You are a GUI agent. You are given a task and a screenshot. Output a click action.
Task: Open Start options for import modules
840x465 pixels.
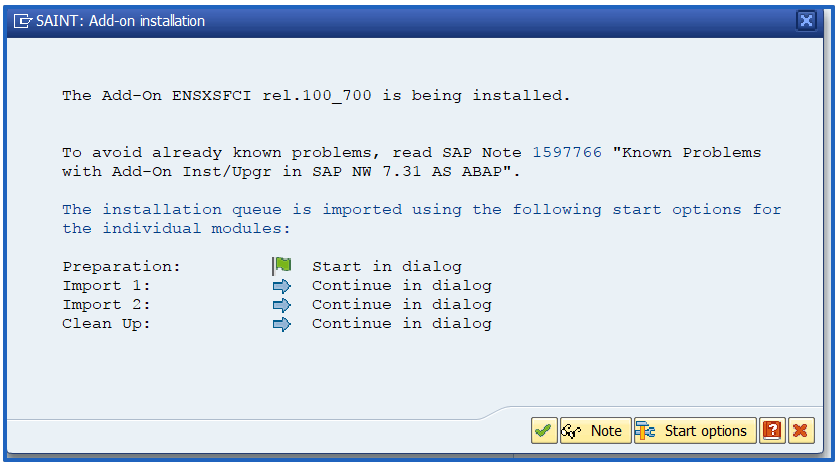pyautogui.click(x=695, y=431)
